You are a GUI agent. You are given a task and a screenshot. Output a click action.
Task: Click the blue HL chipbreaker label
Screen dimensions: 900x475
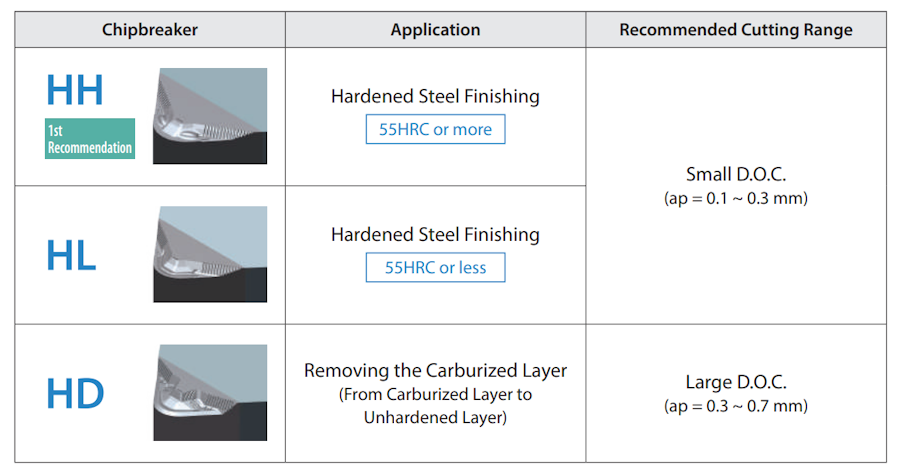click(x=71, y=256)
